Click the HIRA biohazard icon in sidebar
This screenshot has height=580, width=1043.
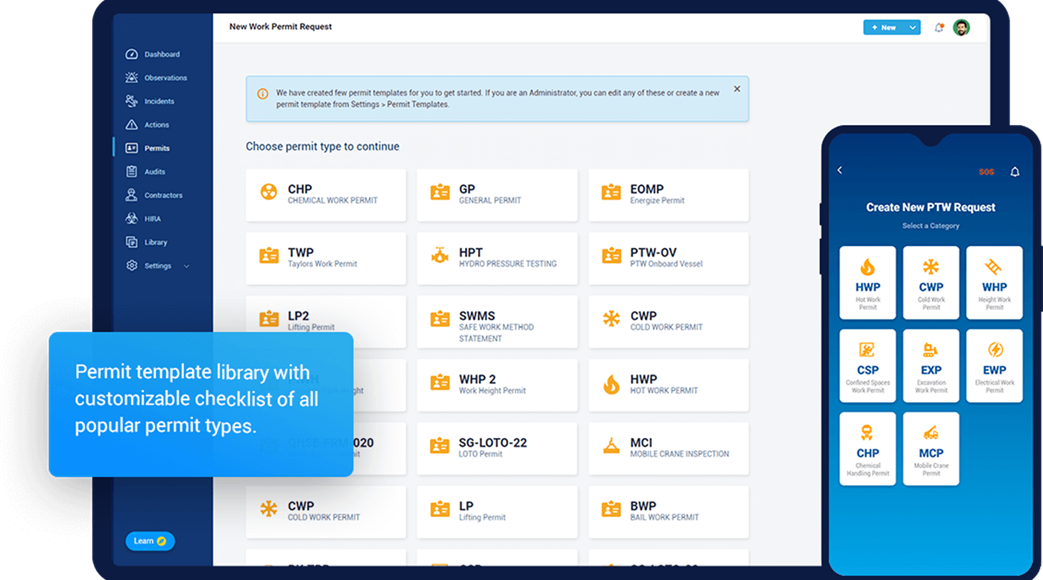(x=132, y=219)
